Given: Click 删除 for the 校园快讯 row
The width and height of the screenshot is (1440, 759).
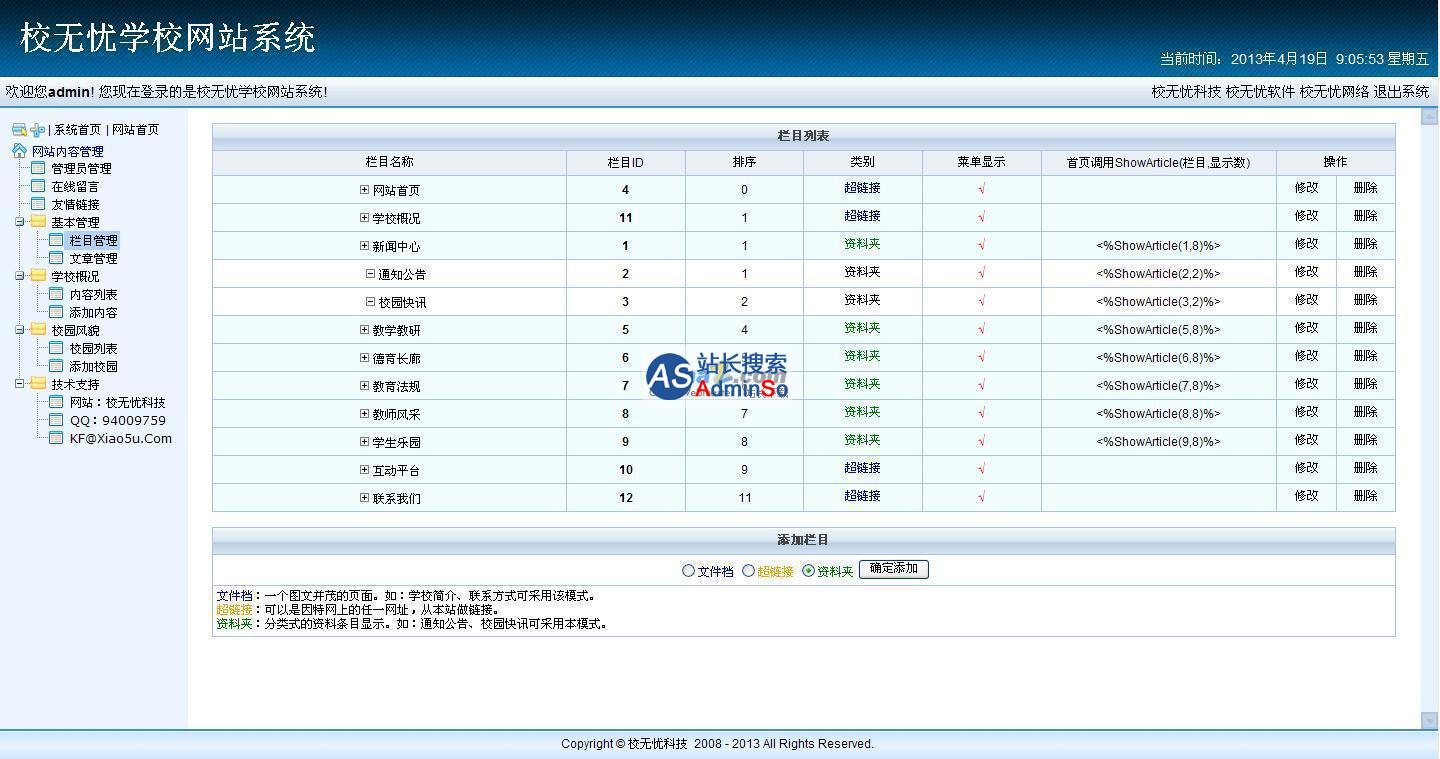Looking at the screenshot, I should click(1365, 300).
